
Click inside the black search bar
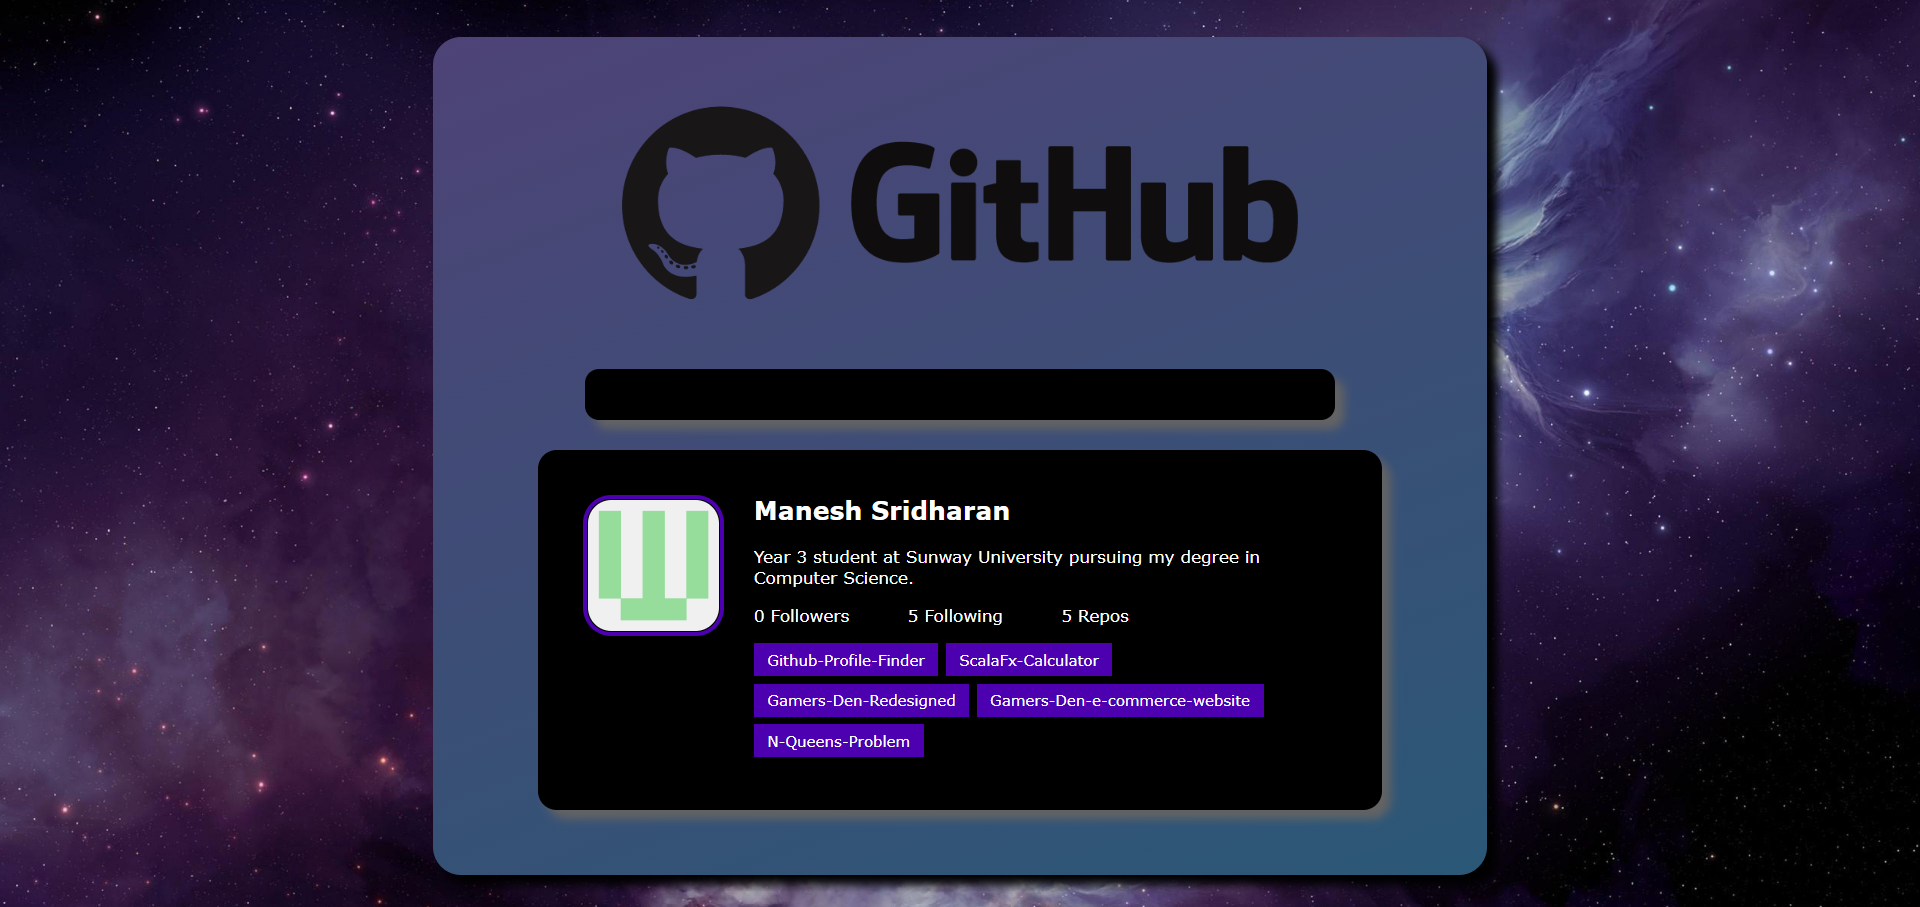tap(959, 394)
